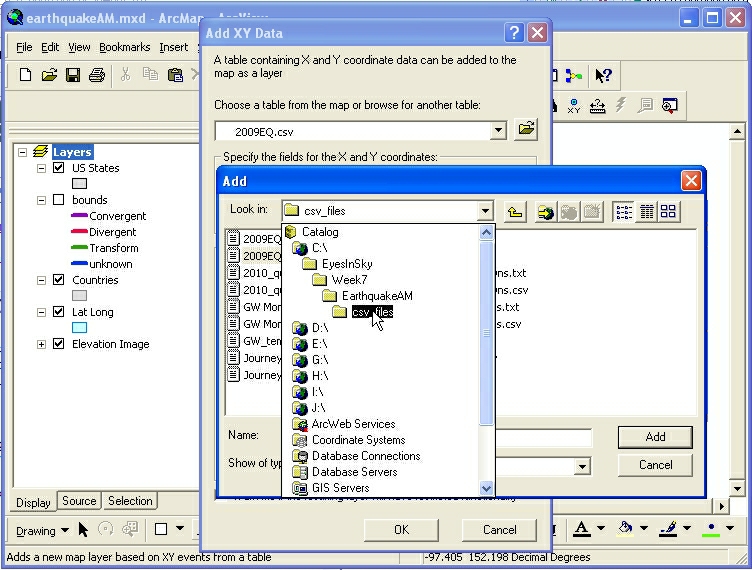
Task: Click the Up One Level folder icon
Action: [x=515, y=211]
